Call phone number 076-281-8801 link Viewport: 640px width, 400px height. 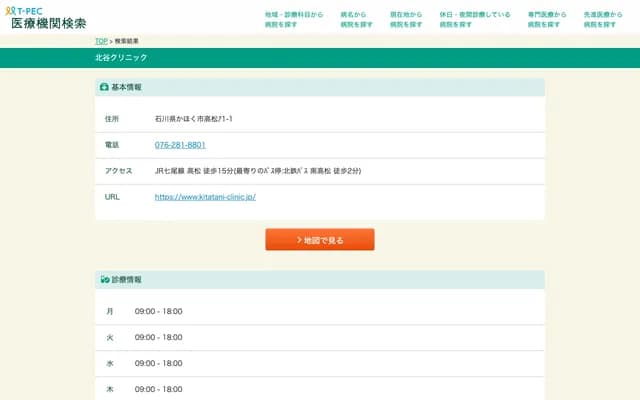[x=180, y=145]
